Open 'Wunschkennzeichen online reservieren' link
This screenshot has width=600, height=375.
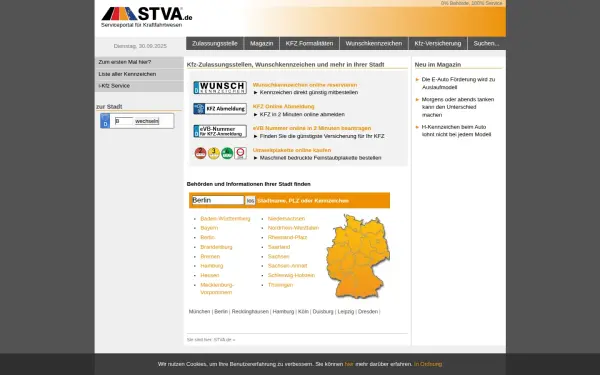305,85
